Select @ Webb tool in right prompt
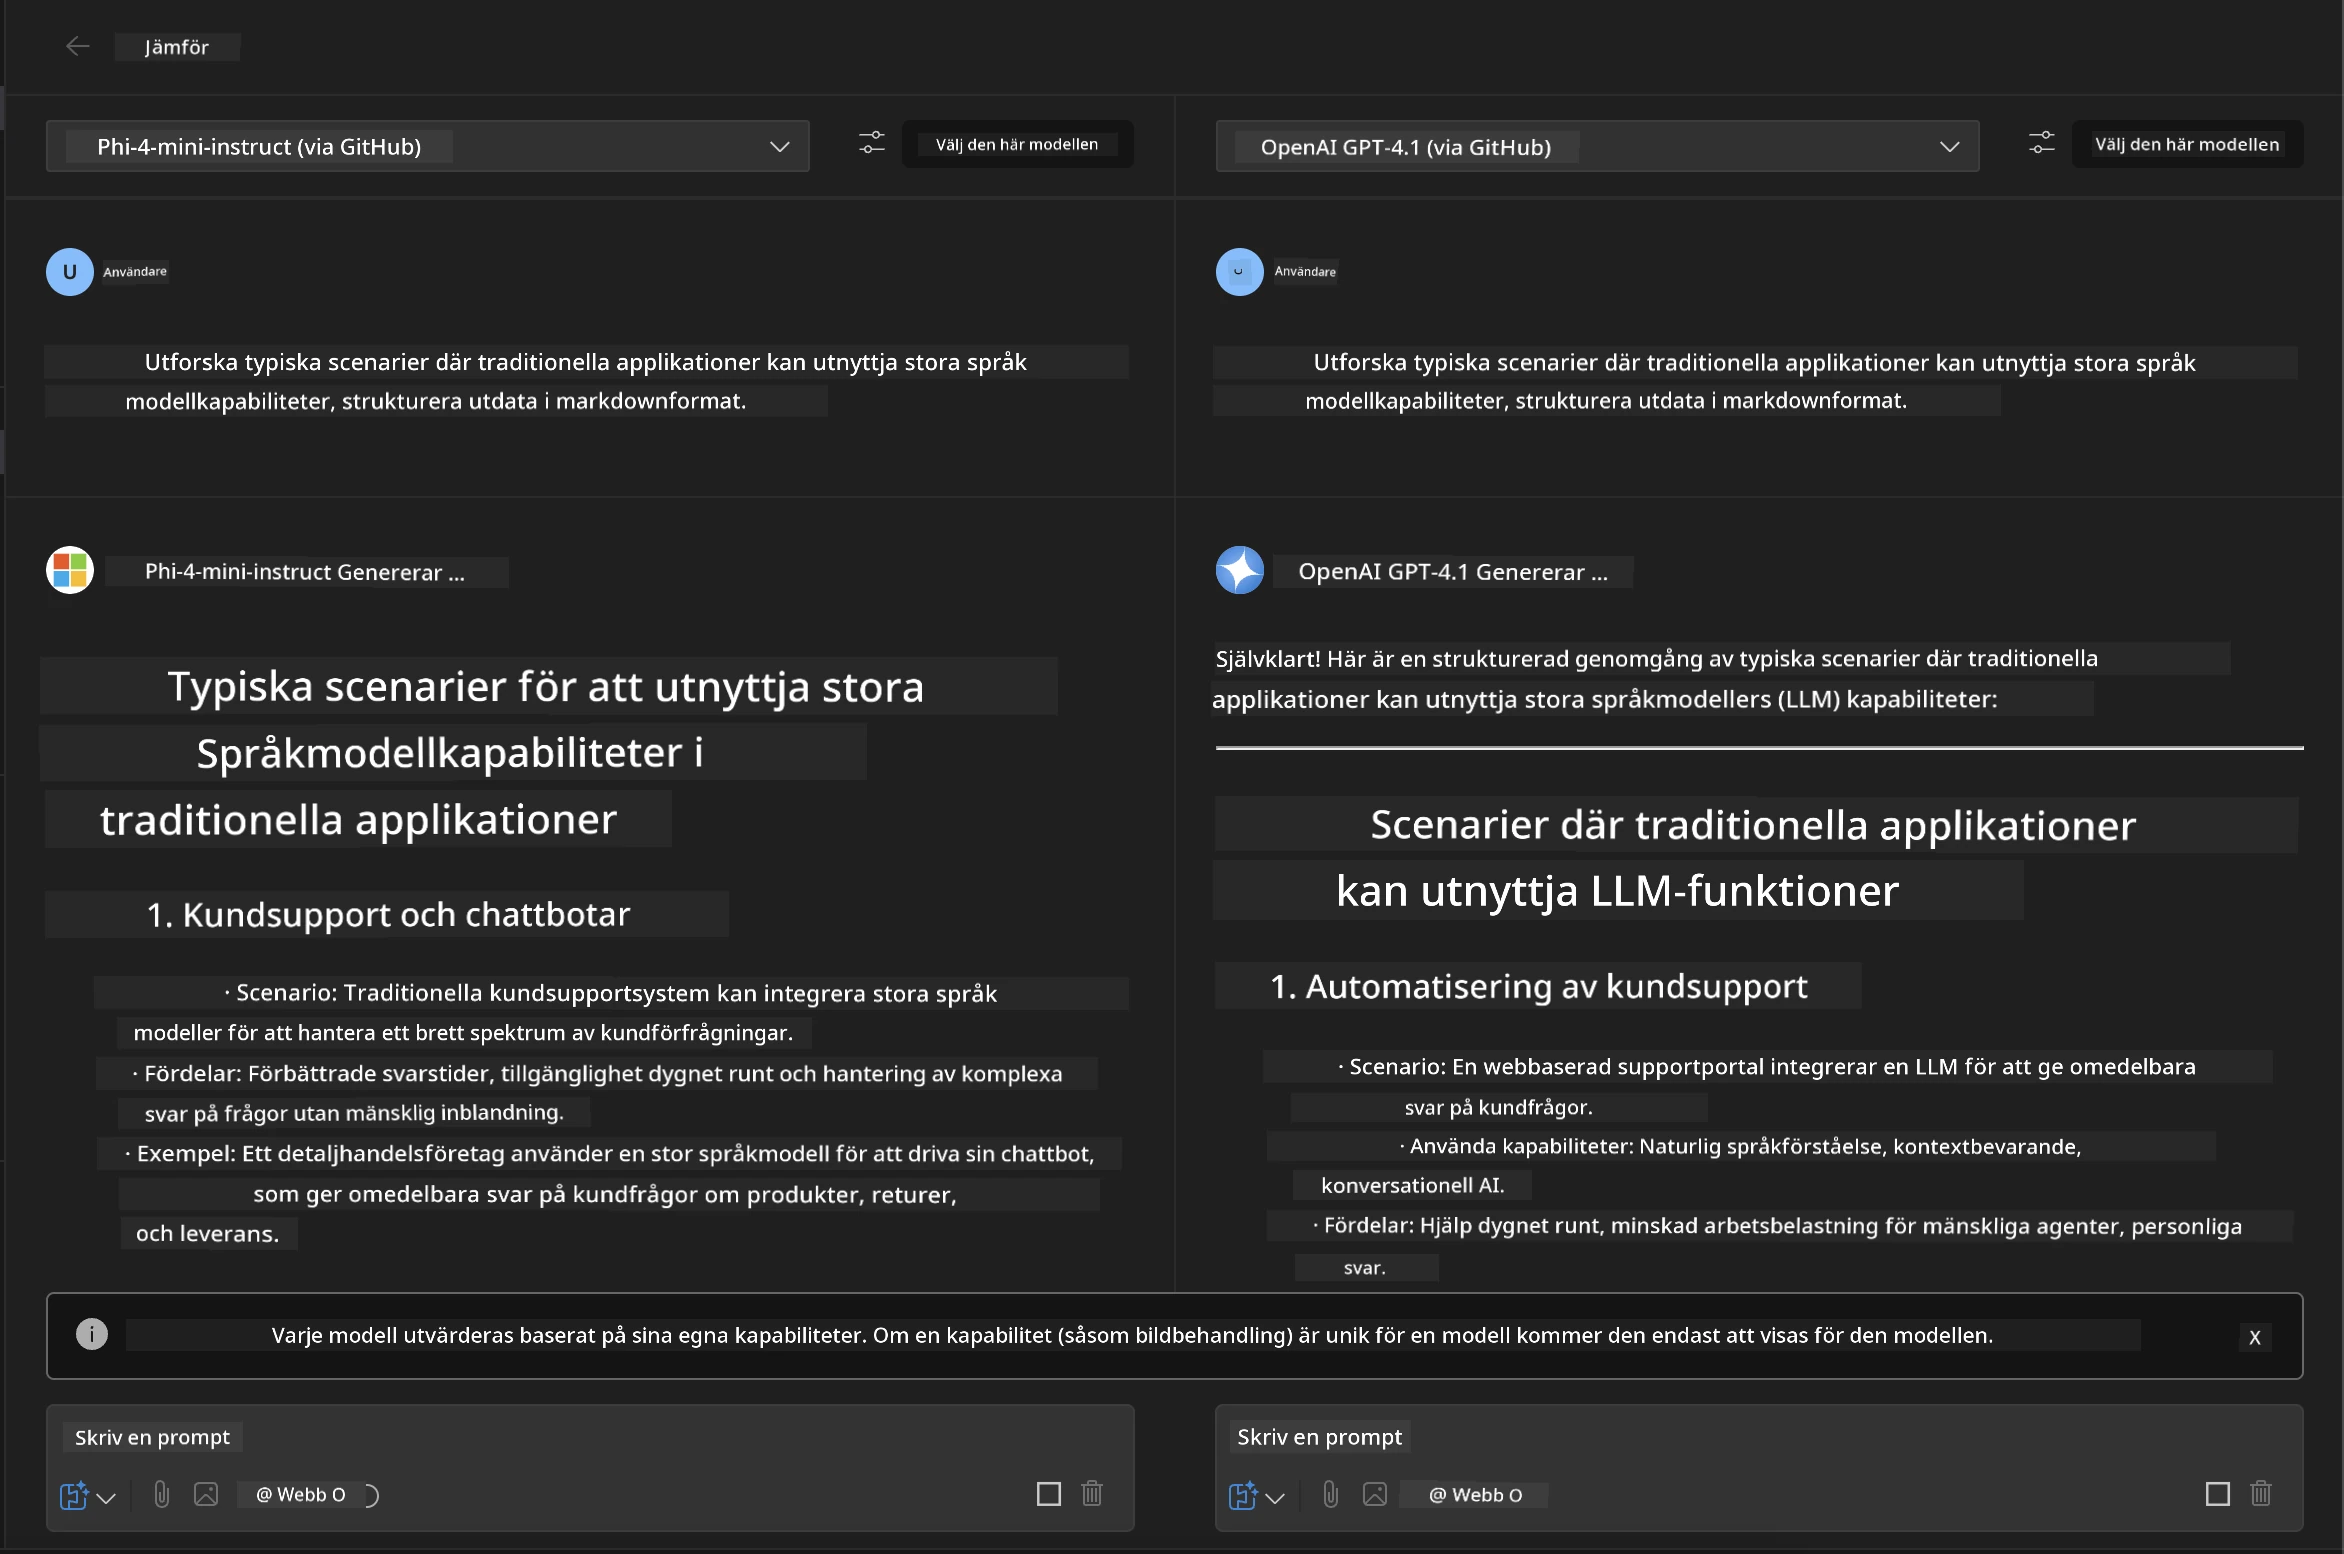The width and height of the screenshot is (2344, 1554). (x=1475, y=1494)
